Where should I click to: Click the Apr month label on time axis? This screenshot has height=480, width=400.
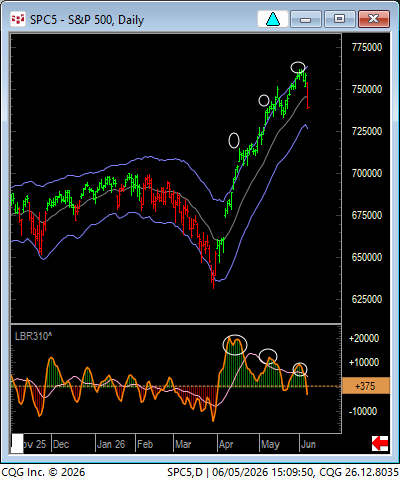click(226, 444)
